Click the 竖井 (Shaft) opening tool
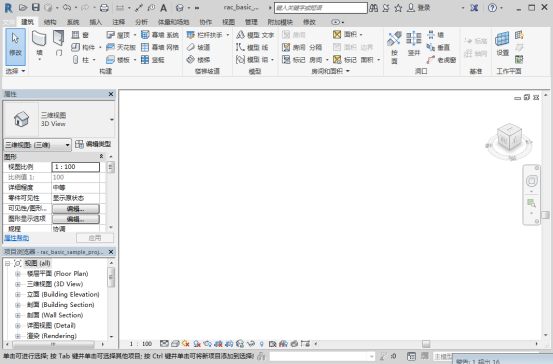 pyautogui.click(x=414, y=44)
